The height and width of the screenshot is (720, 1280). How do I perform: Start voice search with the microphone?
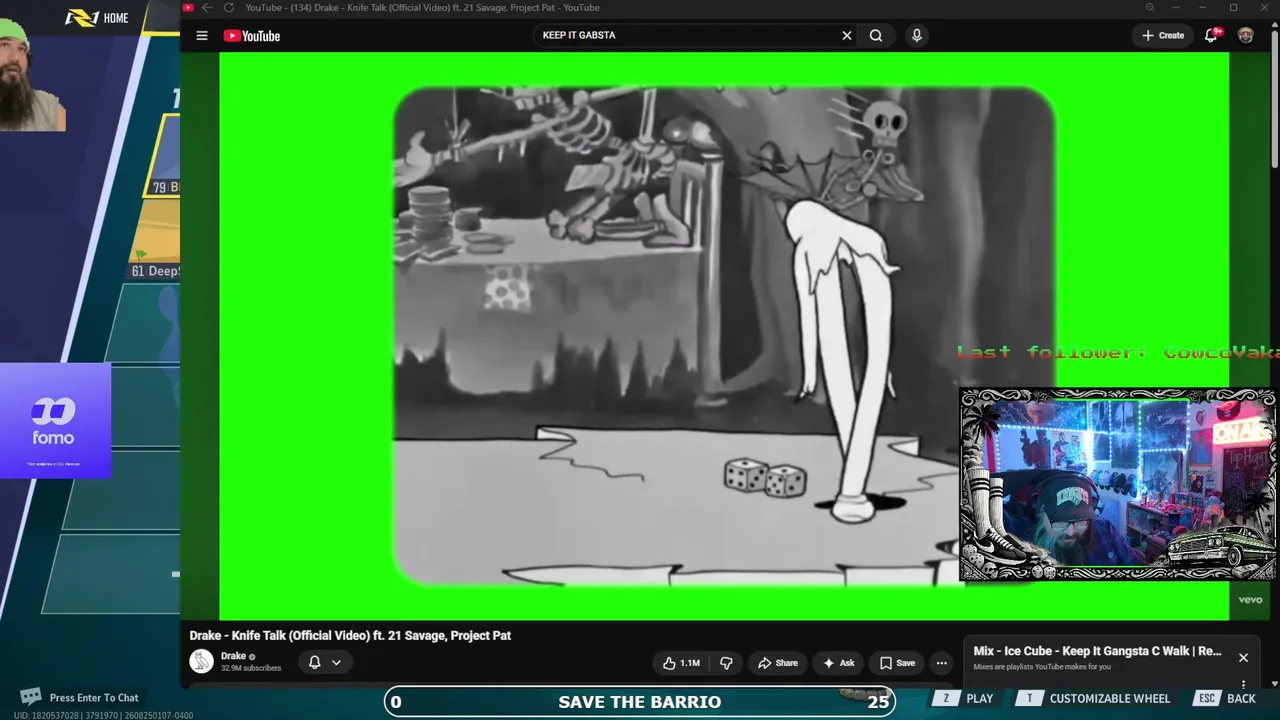tap(916, 36)
